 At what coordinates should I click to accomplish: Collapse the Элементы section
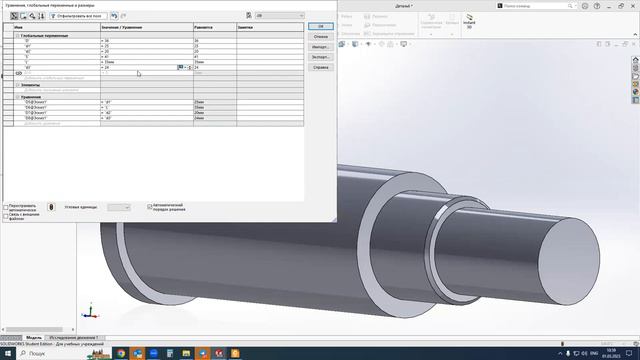[x=18, y=85]
